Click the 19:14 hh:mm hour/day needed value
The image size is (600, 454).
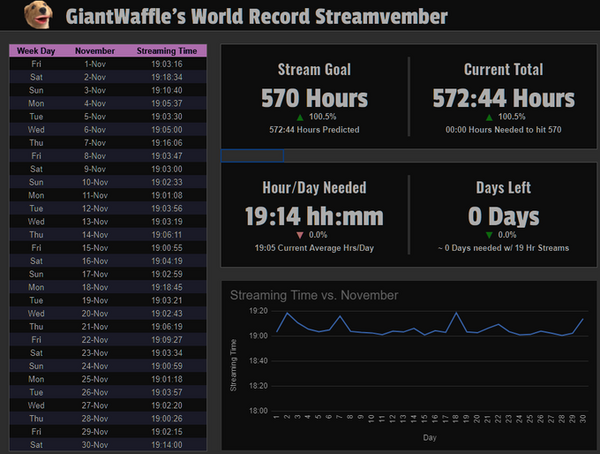click(x=314, y=216)
